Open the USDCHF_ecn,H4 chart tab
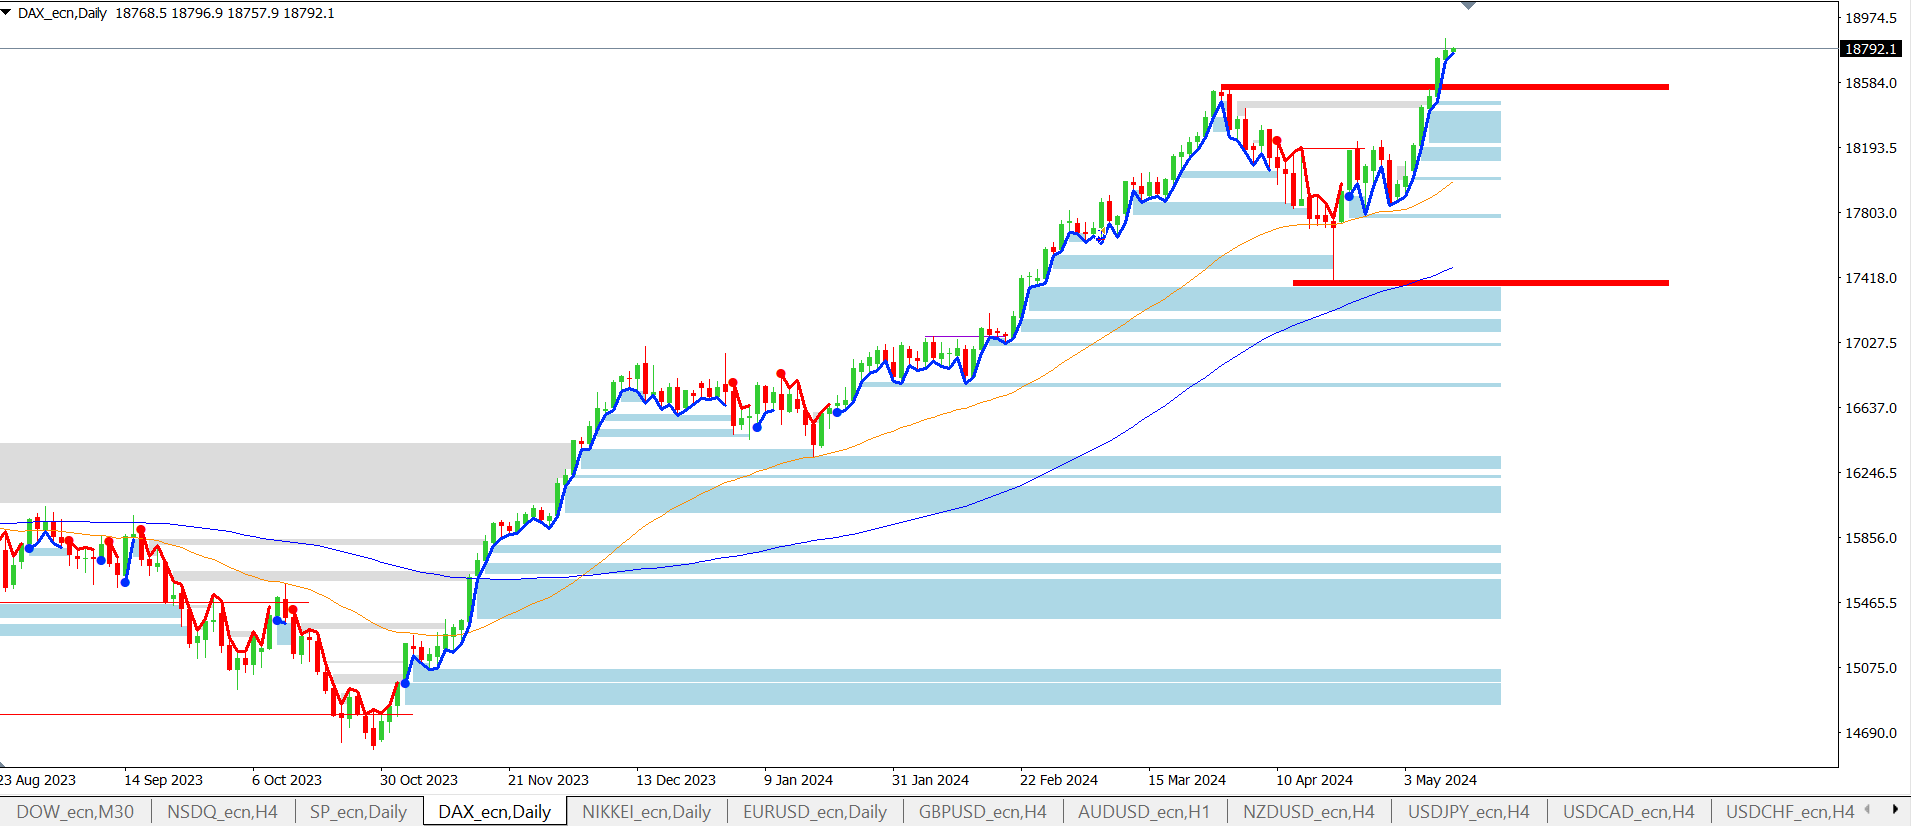This screenshot has height=826, width=1911. (1790, 812)
